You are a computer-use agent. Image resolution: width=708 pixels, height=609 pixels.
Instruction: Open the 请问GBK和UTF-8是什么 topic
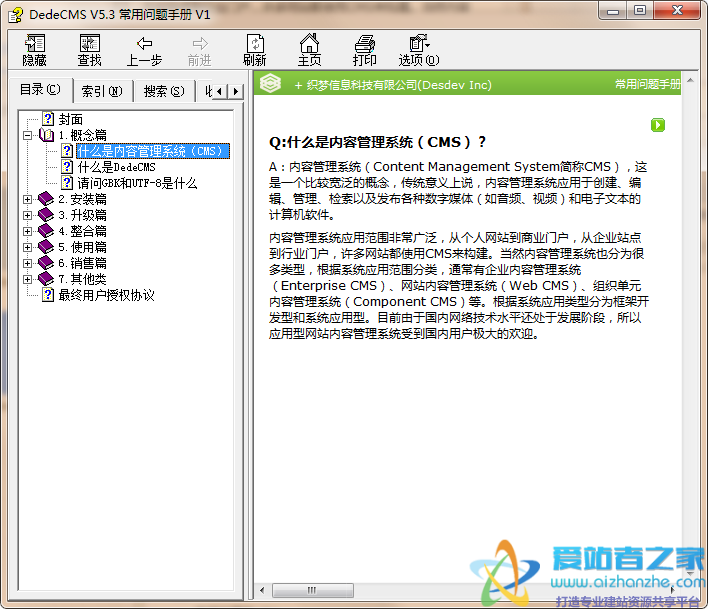tap(137, 183)
